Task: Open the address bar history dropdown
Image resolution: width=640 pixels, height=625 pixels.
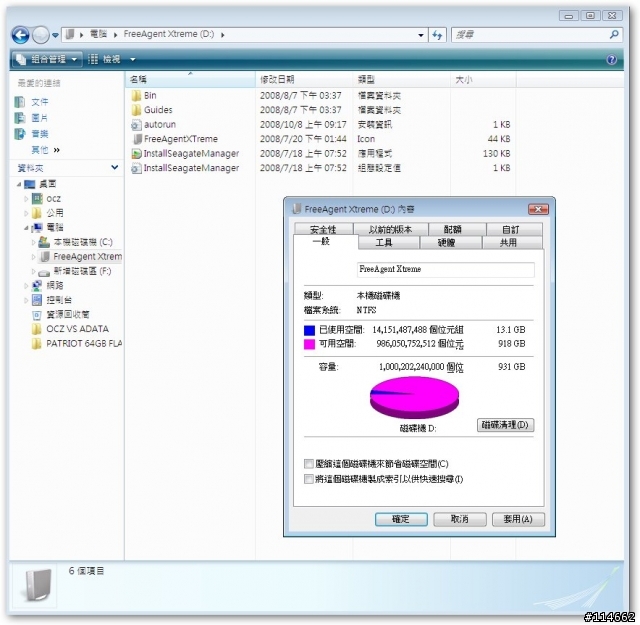Action: point(421,35)
